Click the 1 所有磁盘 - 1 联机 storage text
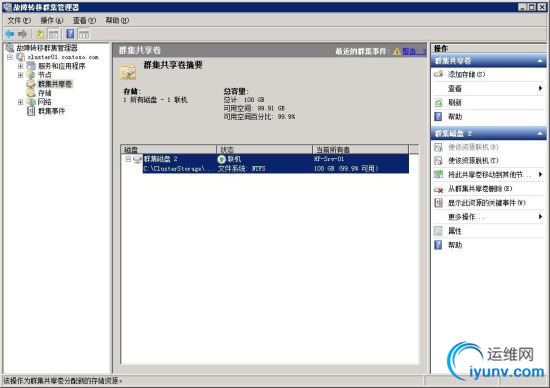Screen dimensions: 550x388 point(155,100)
